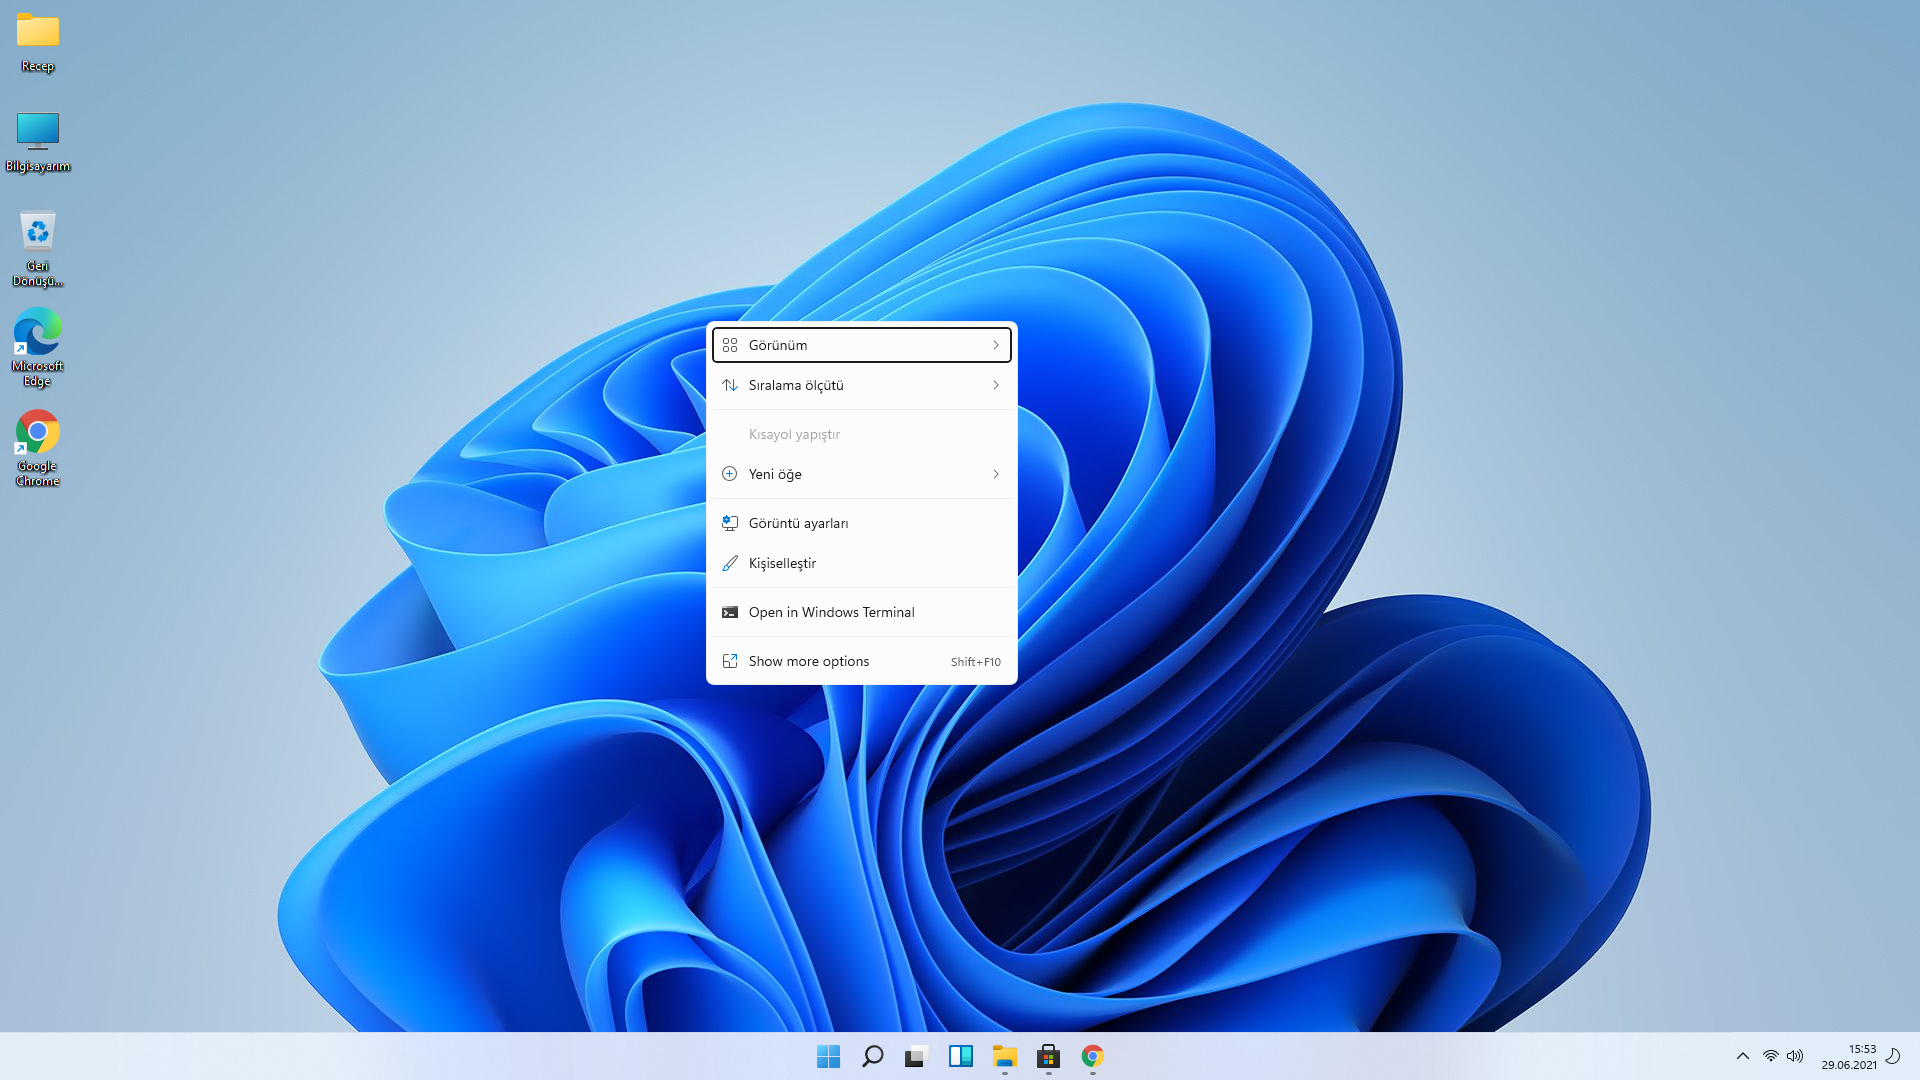Click Open in Windows Terminal
1920x1080 pixels.
pyautogui.click(x=831, y=612)
